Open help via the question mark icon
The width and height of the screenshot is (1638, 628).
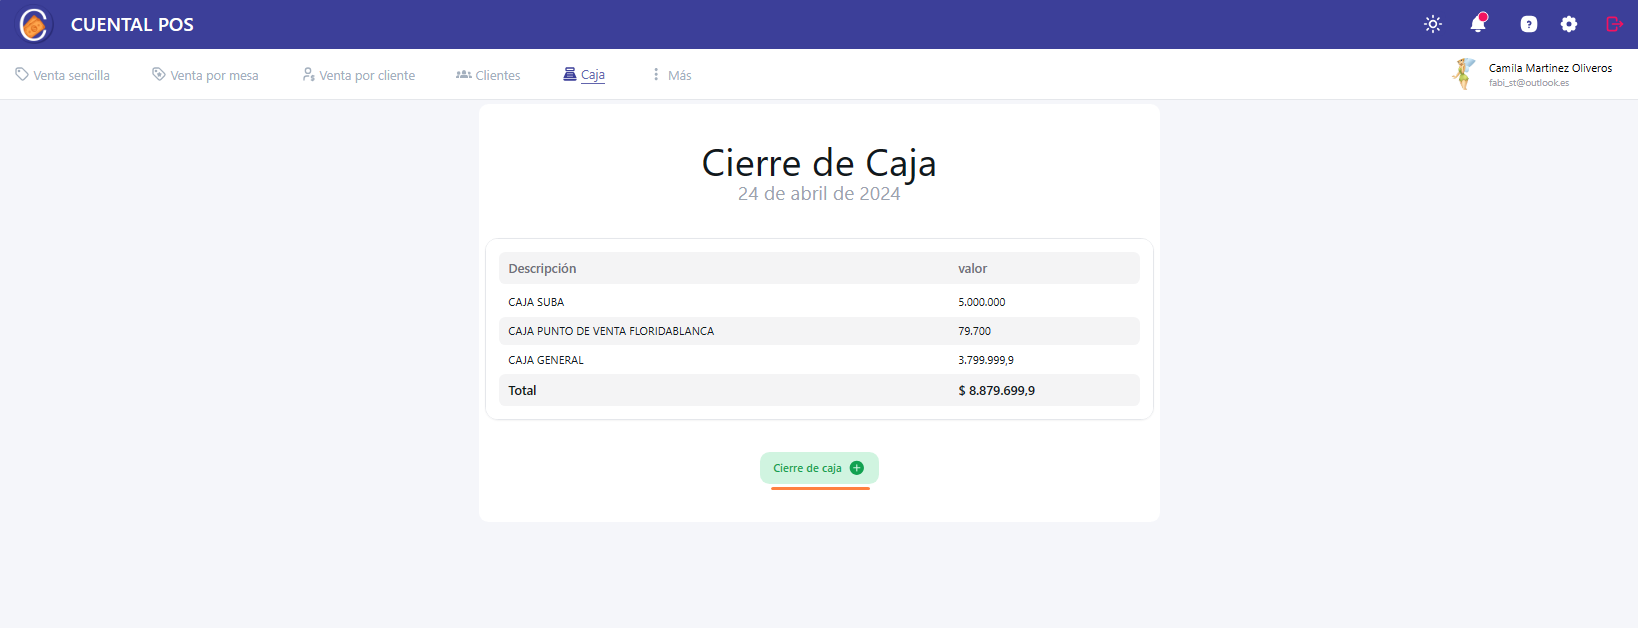point(1528,24)
